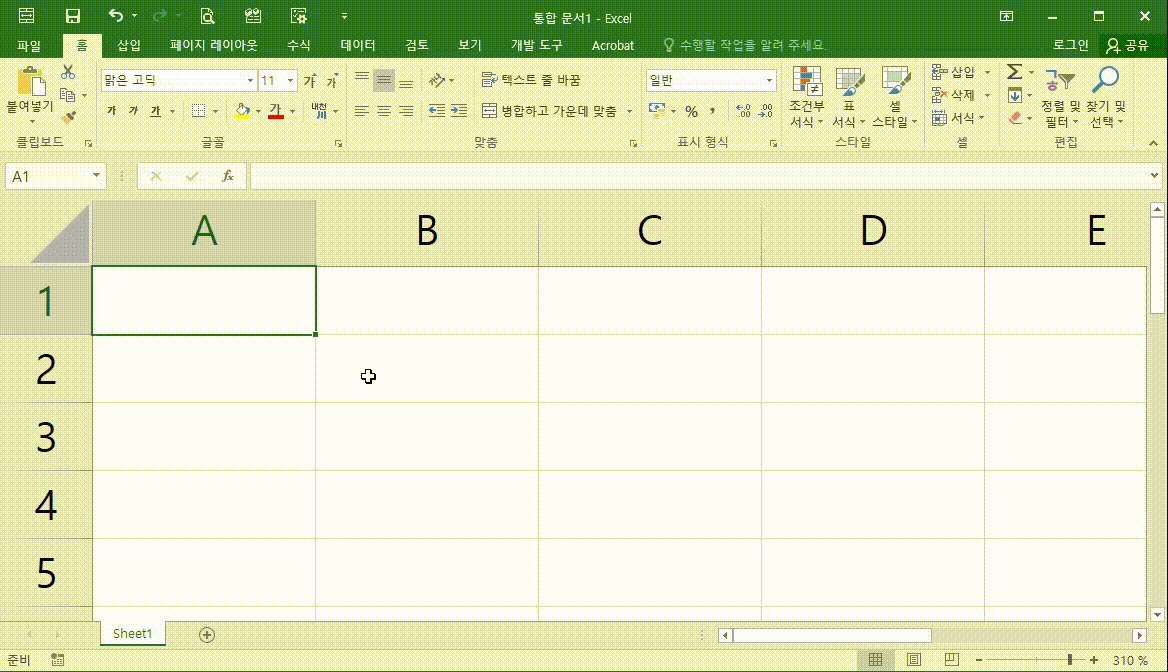Paste clipboard contents with 붙여넣기
The height and width of the screenshot is (672, 1168).
tap(30, 95)
